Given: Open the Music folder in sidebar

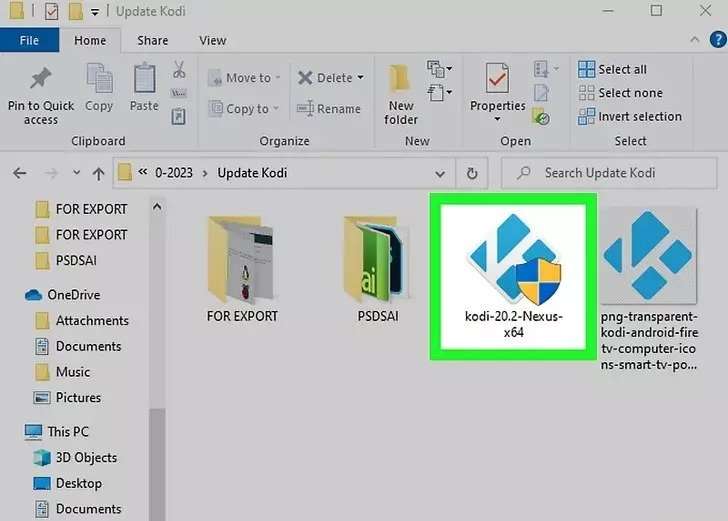Looking at the screenshot, I should click(x=63, y=372).
